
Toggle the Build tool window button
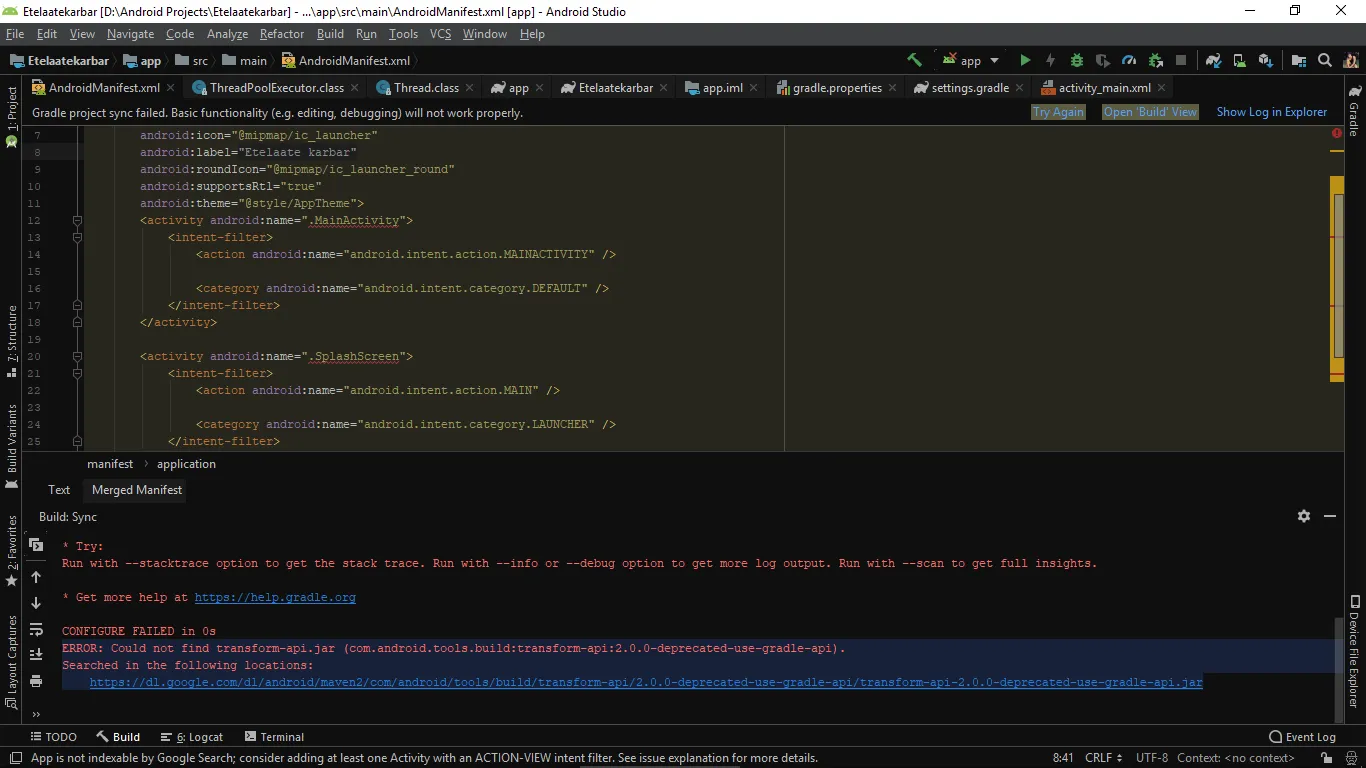pos(117,737)
